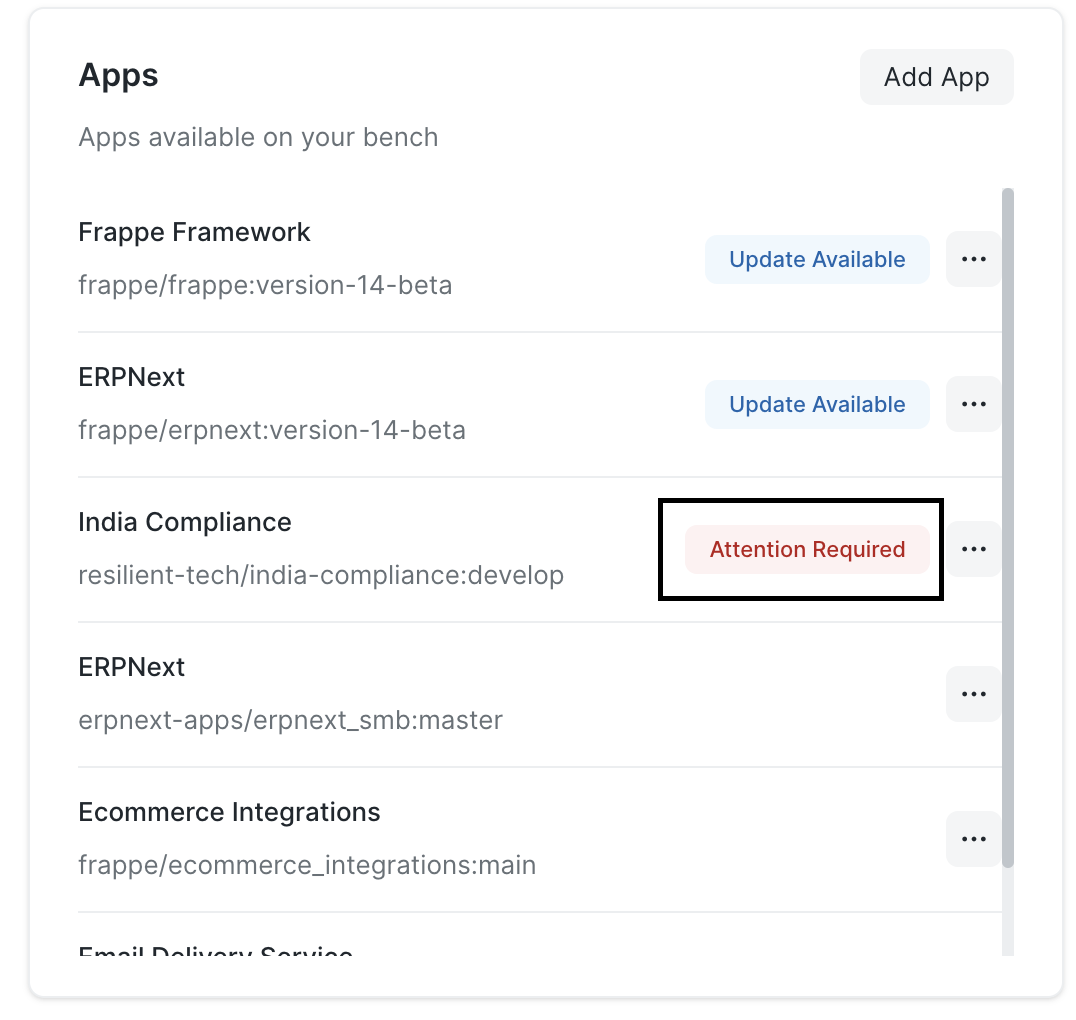The width and height of the screenshot is (1076, 1020).
Task: Select the partially visible Email Delivery Service row
Action: tap(215, 949)
